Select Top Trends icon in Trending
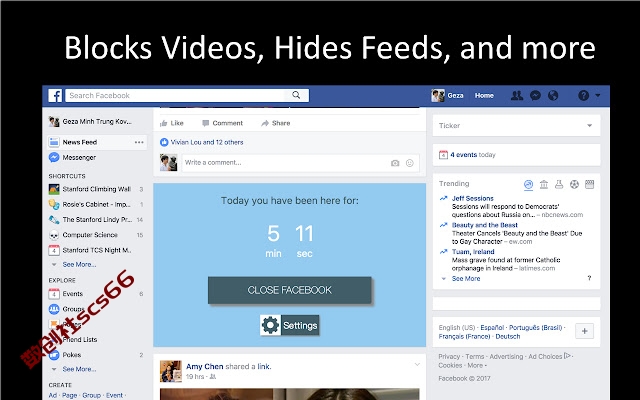 pos(528,185)
